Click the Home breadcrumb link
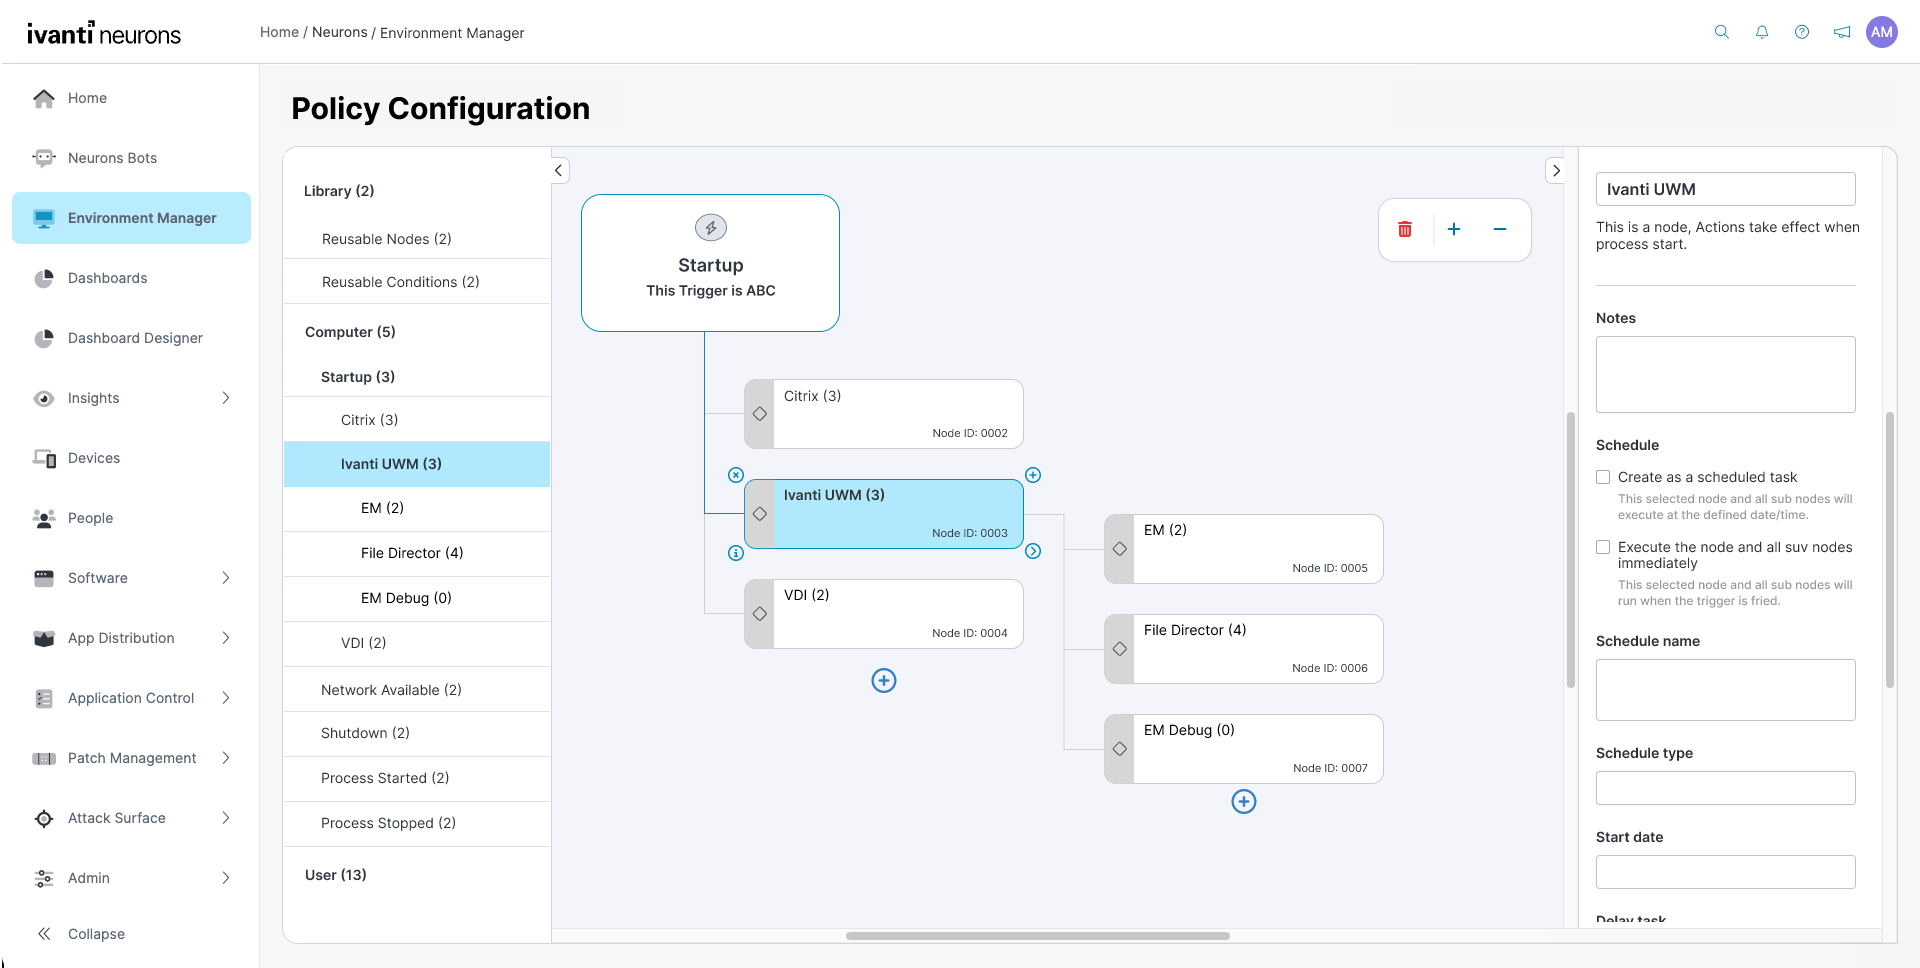Image resolution: width=1920 pixels, height=968 pixels. click(279, 32)
